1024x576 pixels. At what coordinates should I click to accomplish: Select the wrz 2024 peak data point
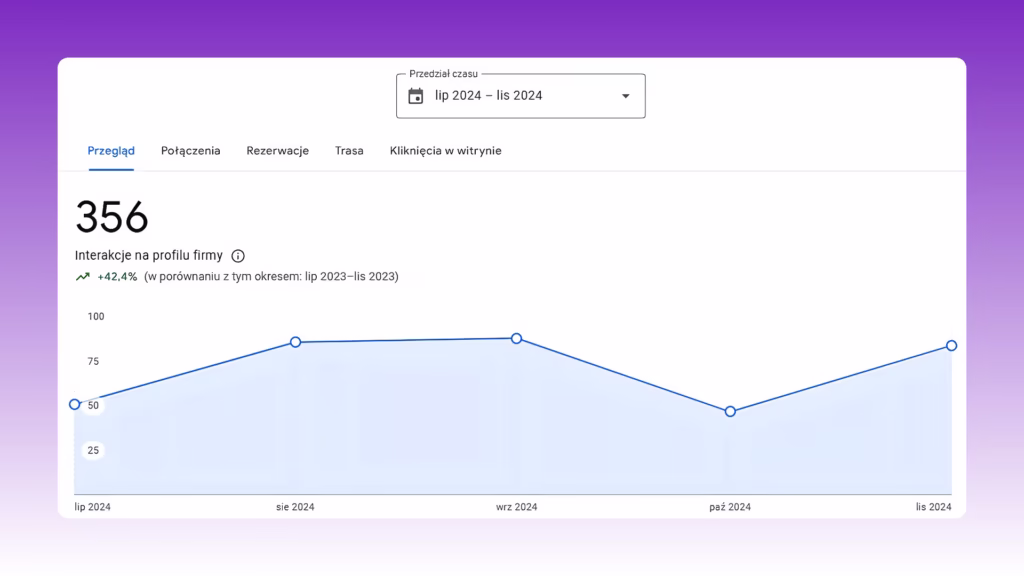pos(517,338)
